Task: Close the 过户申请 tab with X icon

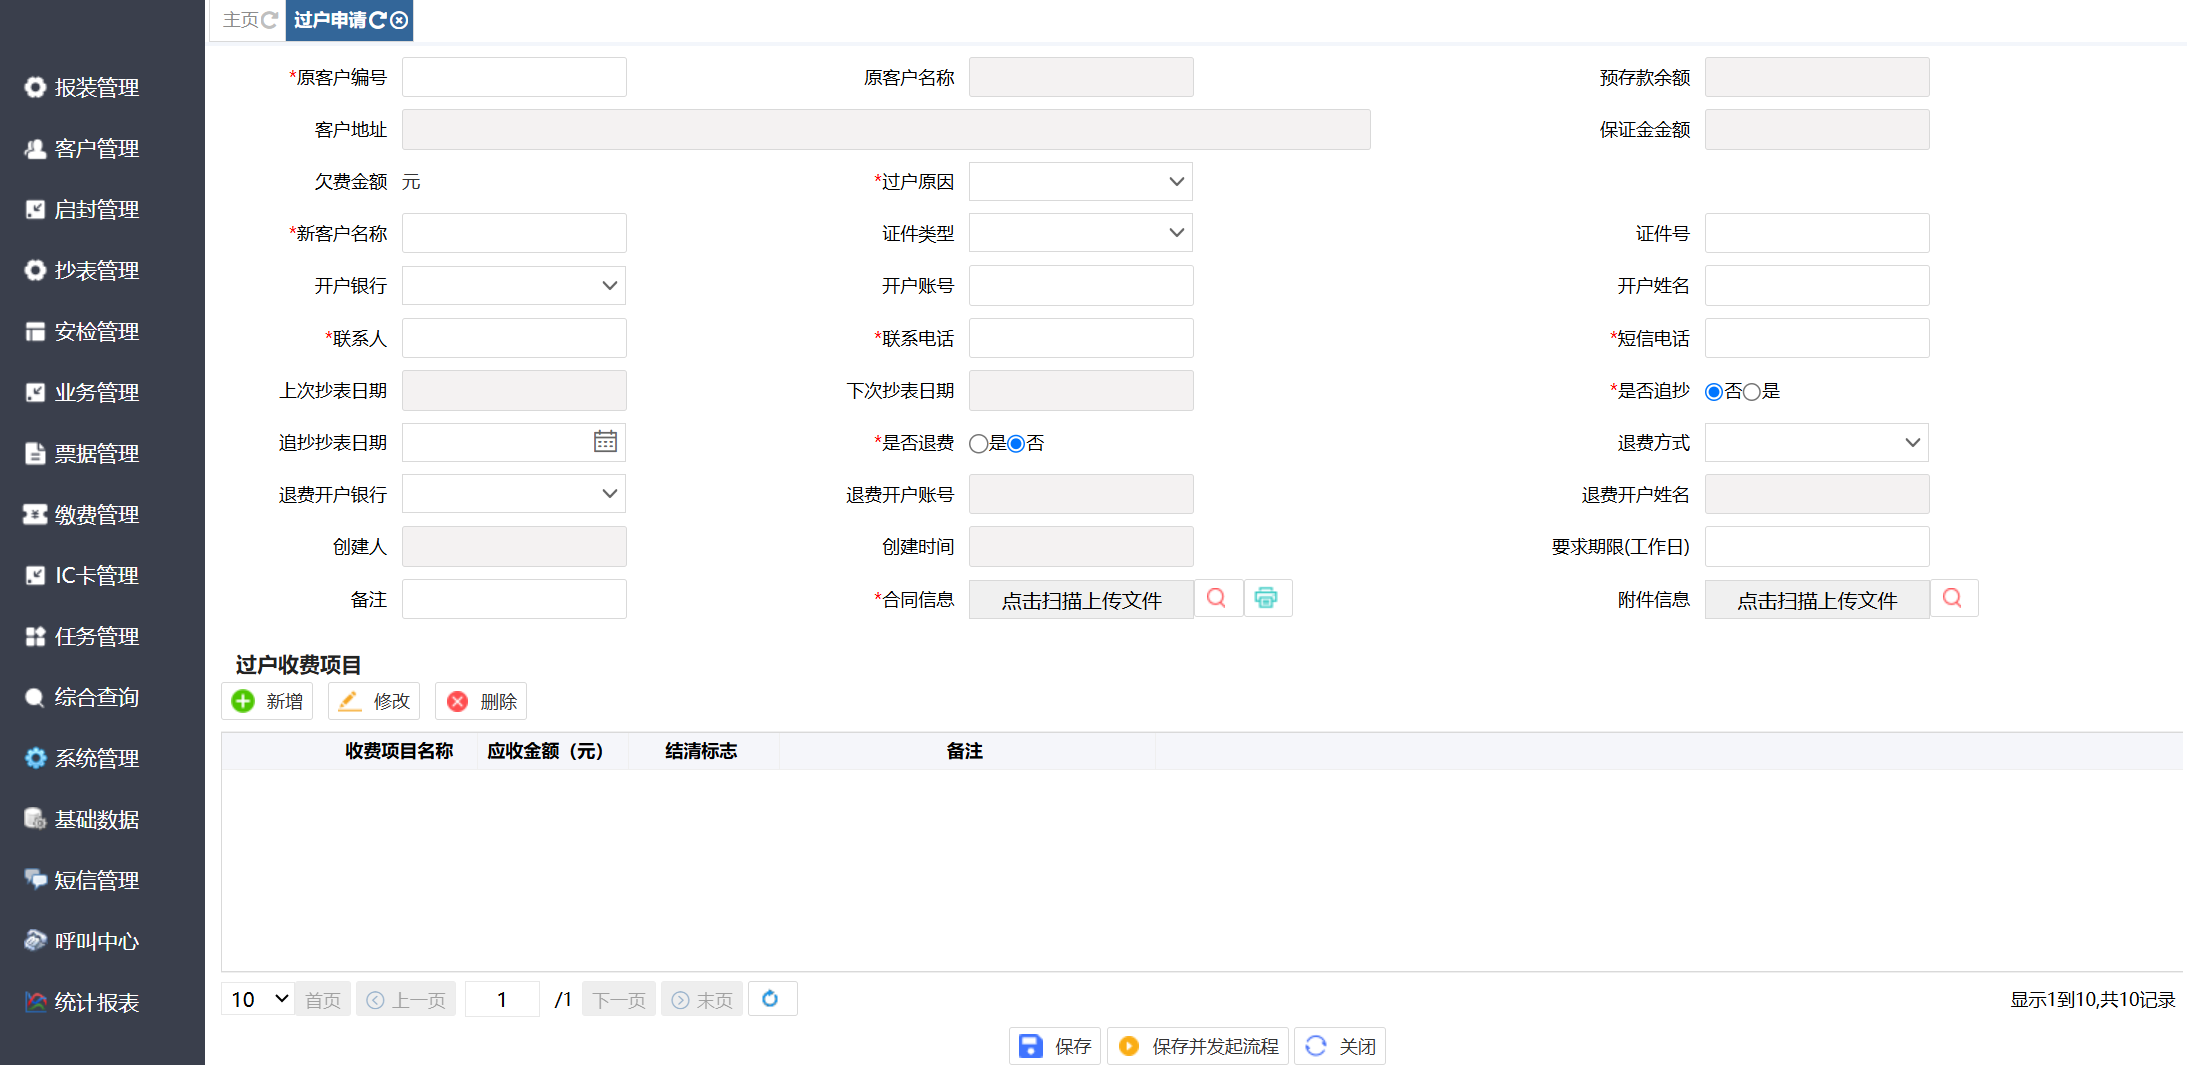Action: pyautogui.click(x=399, y=20)
